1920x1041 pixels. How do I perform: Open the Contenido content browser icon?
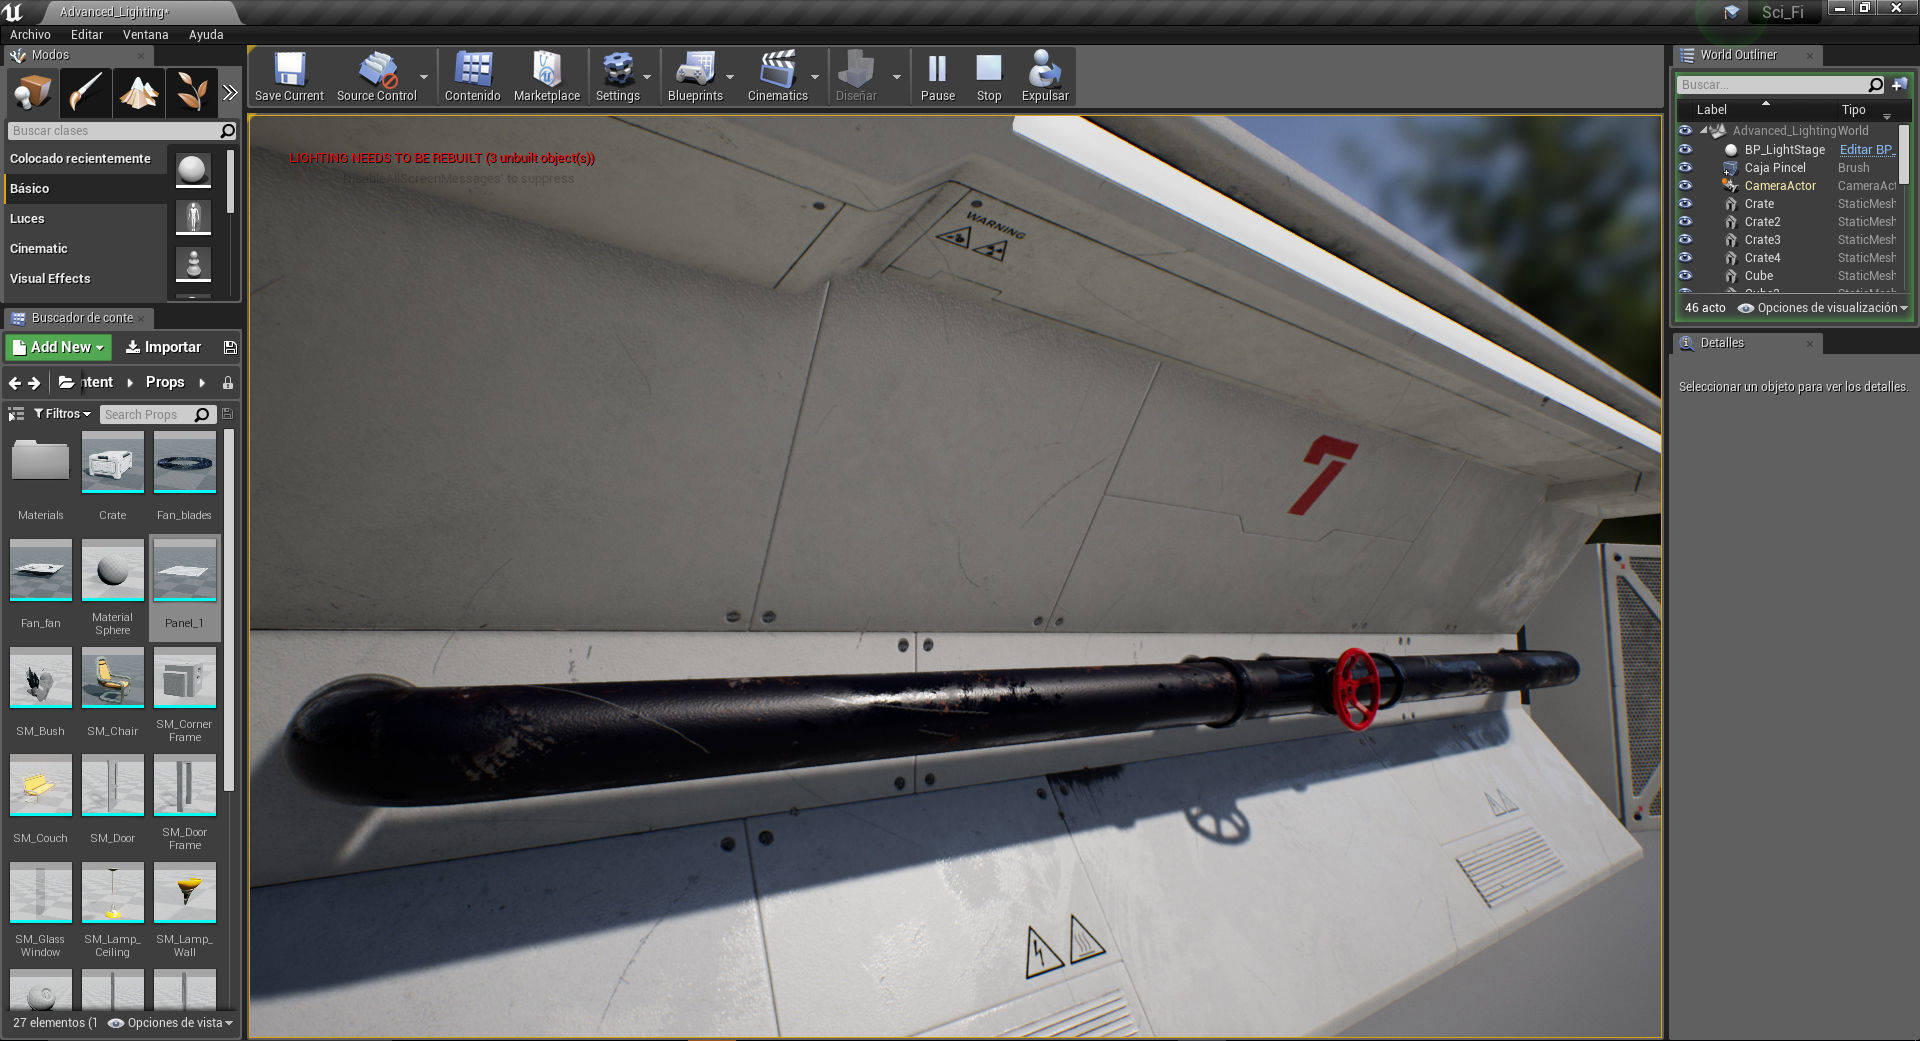(x=472, y=77)
